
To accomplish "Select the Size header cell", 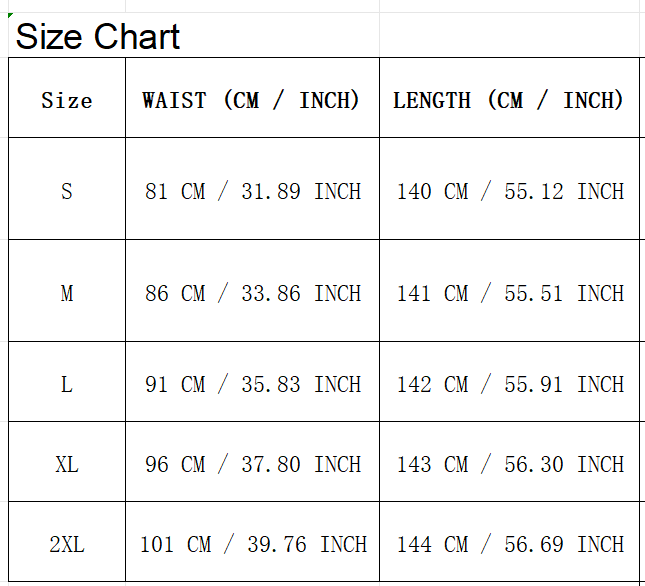I will pos(67,98).
